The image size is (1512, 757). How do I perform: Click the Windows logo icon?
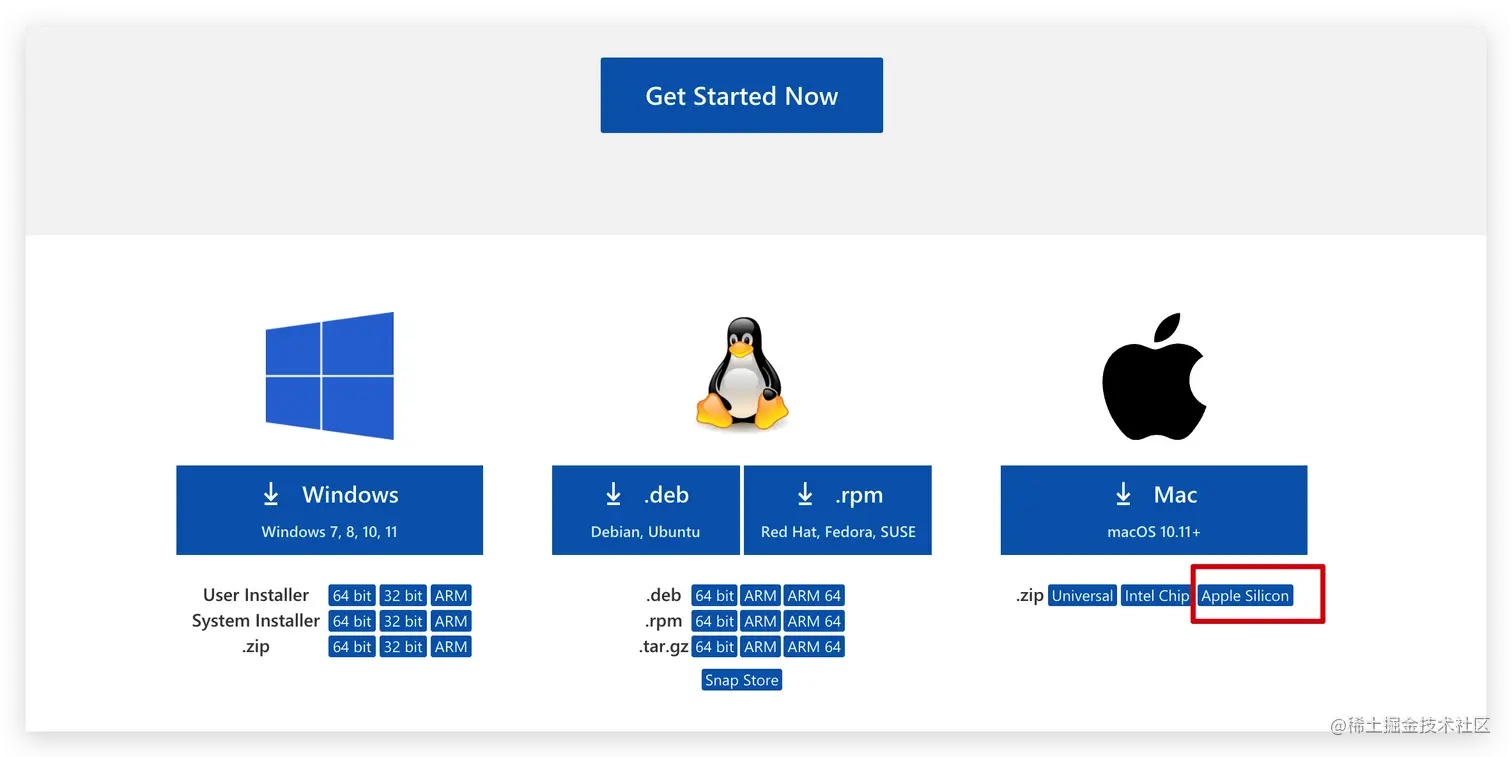click(x=330, y=376)
